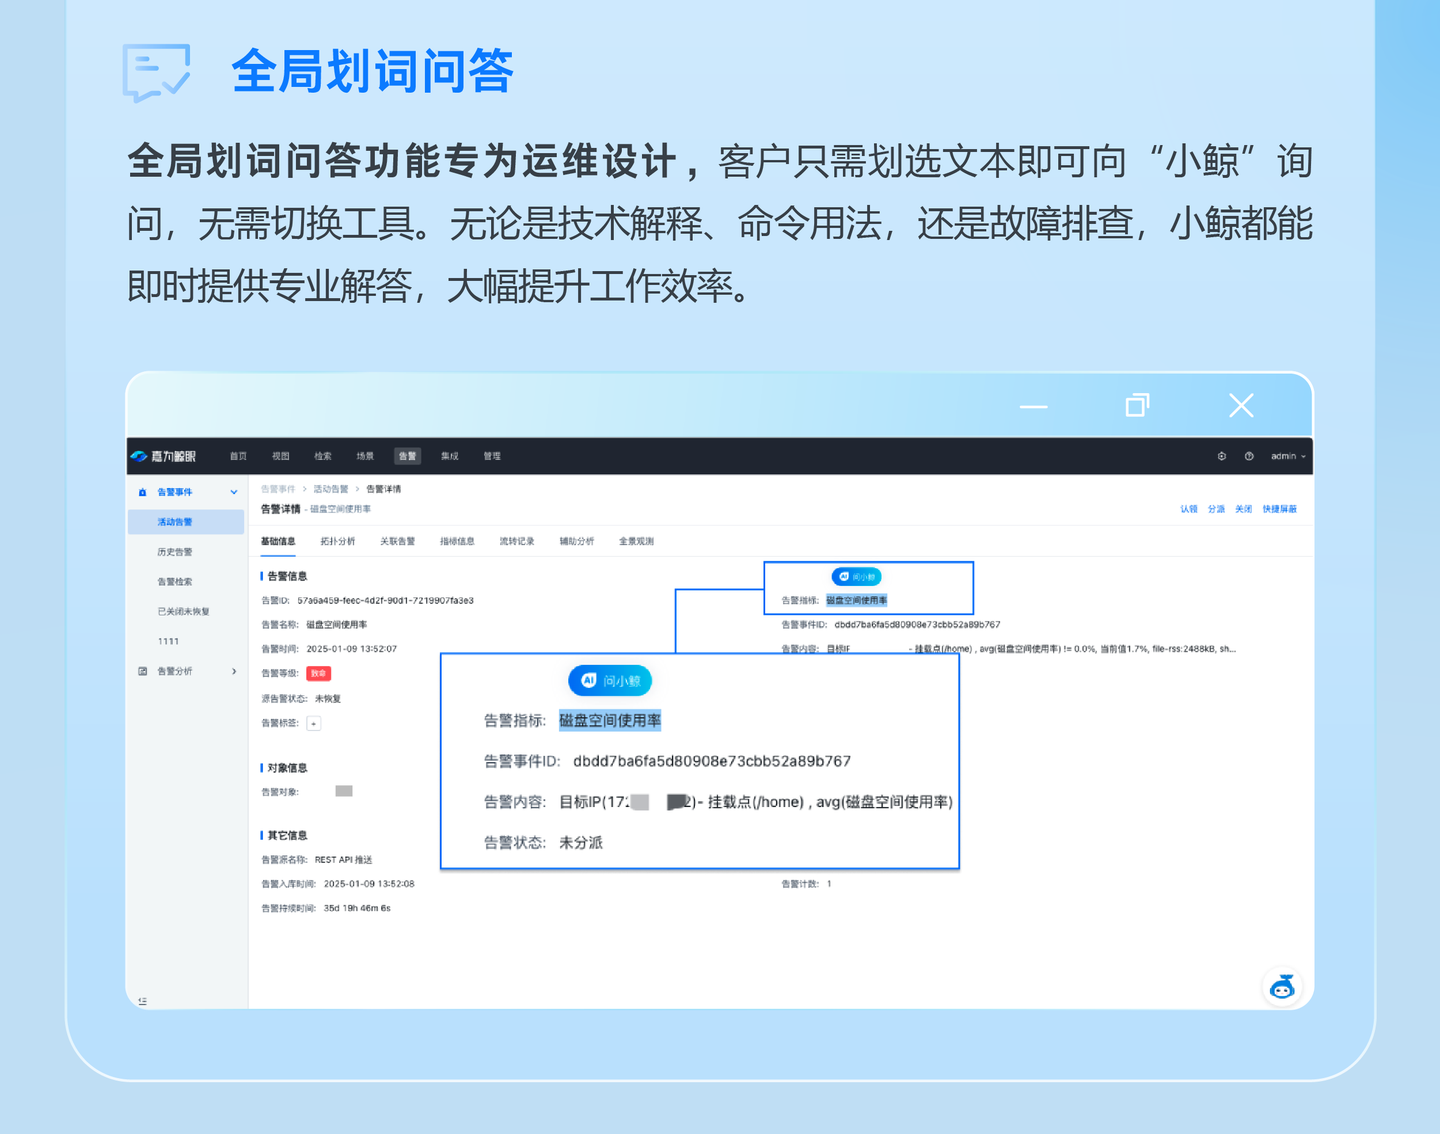The width and height of the screenshot is (1440, 1134).
Task: Open the settings gear icon in top bar
Action: (x=1221, y=456)
